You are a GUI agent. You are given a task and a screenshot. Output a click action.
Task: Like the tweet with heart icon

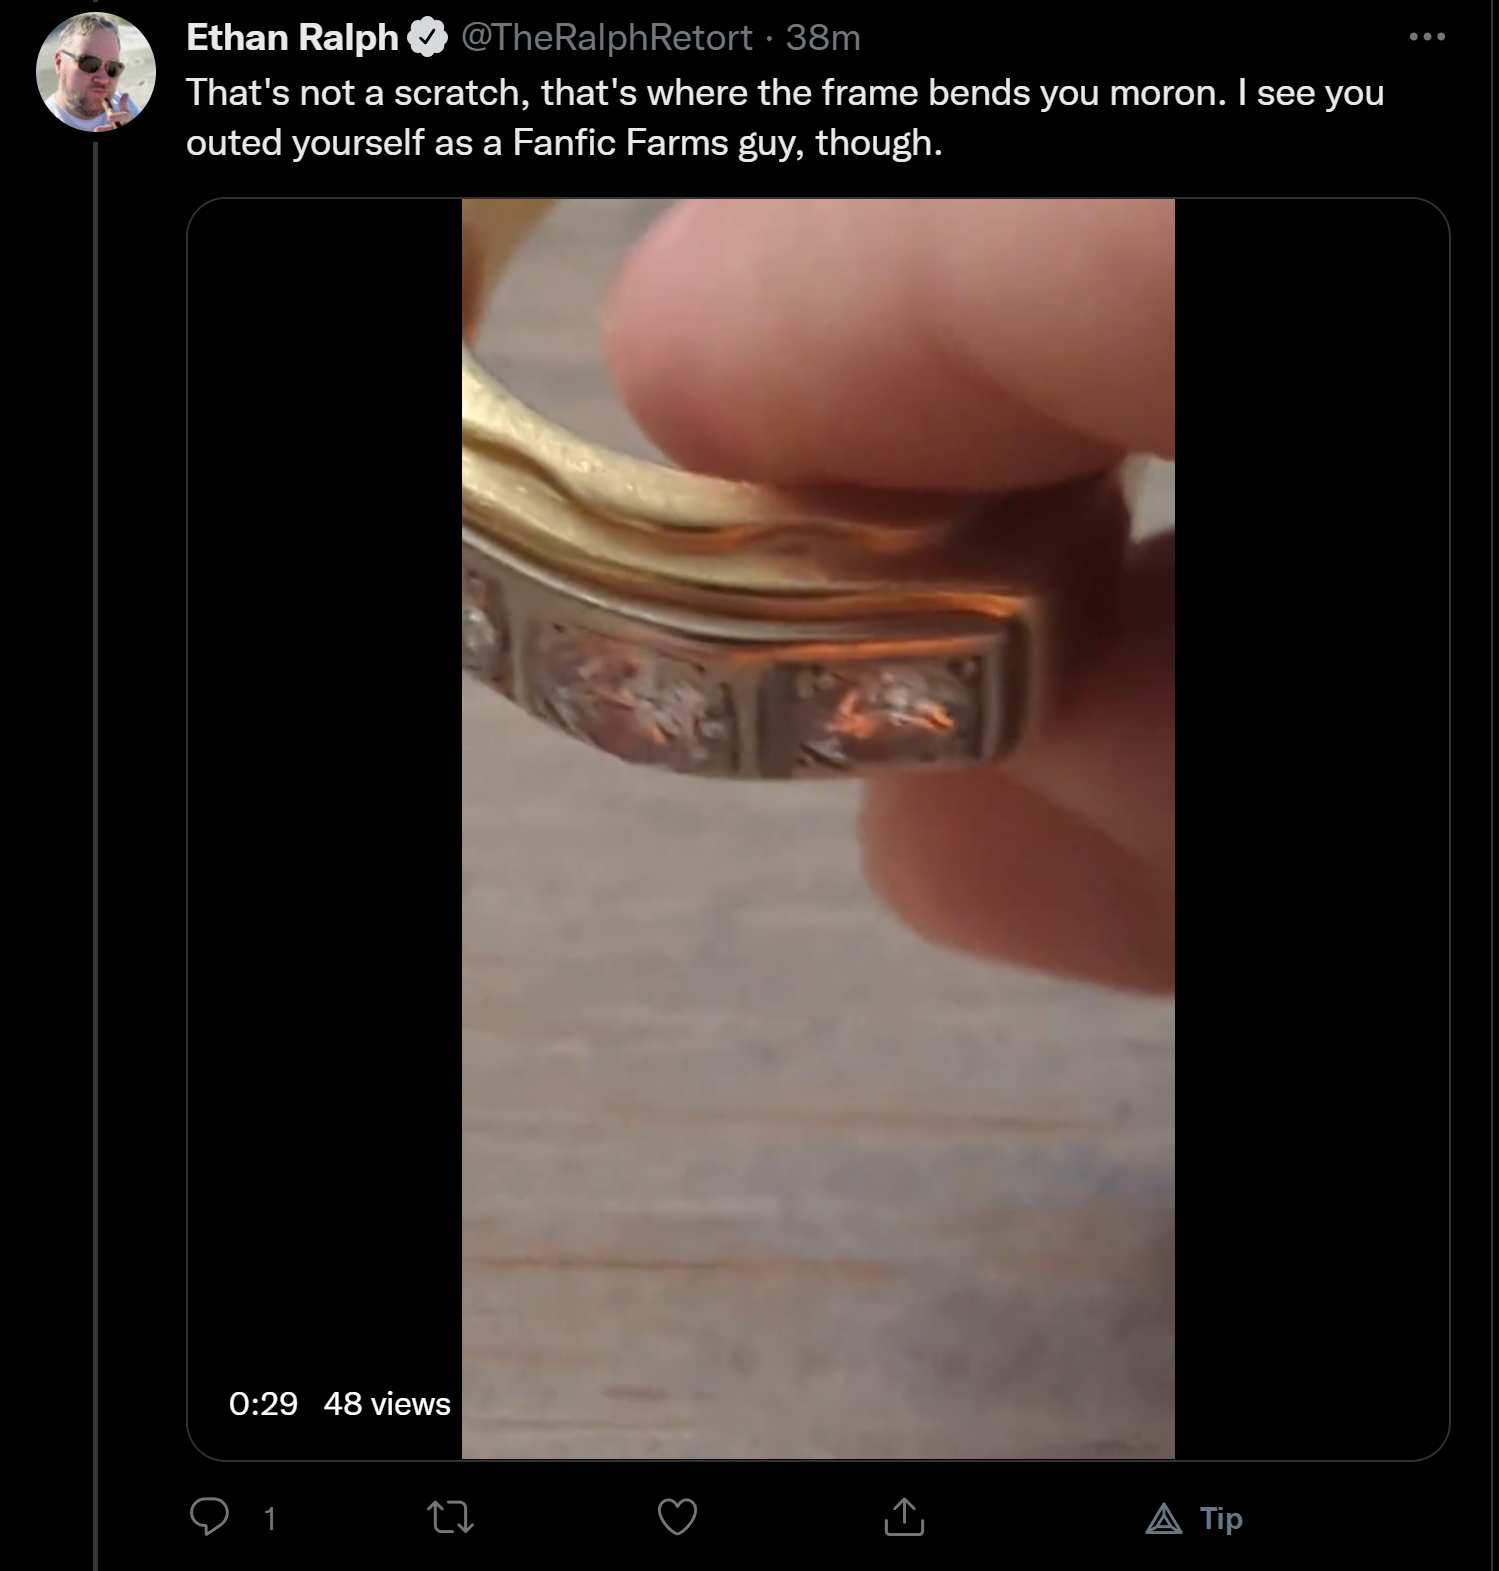click(677, 1518)
